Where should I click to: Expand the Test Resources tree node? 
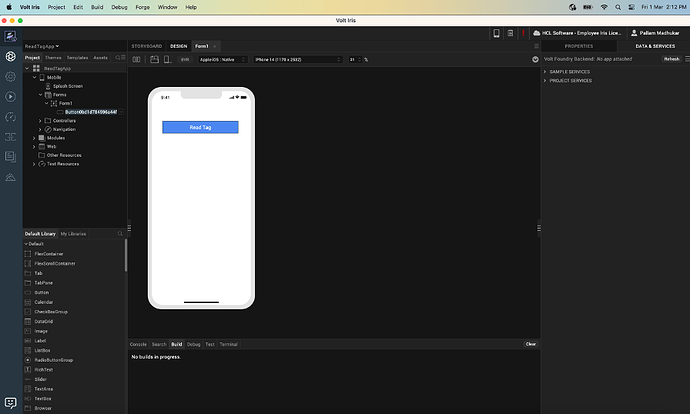click(34, 164)
